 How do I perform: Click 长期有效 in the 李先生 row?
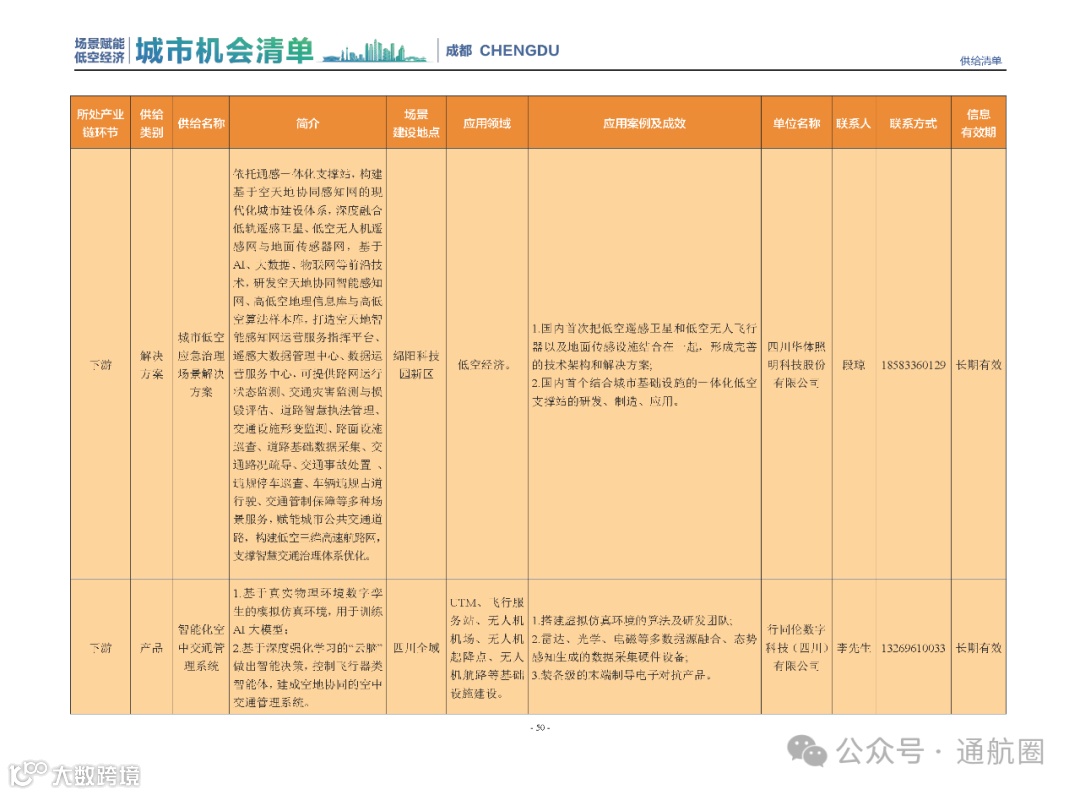coord(978,648)
